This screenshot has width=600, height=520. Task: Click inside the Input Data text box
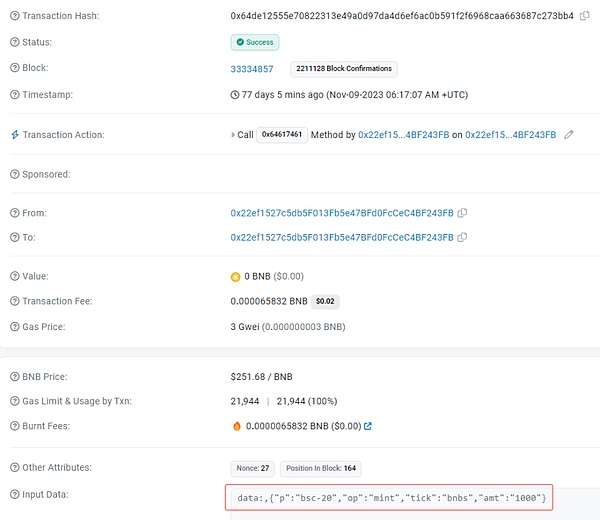388,497
